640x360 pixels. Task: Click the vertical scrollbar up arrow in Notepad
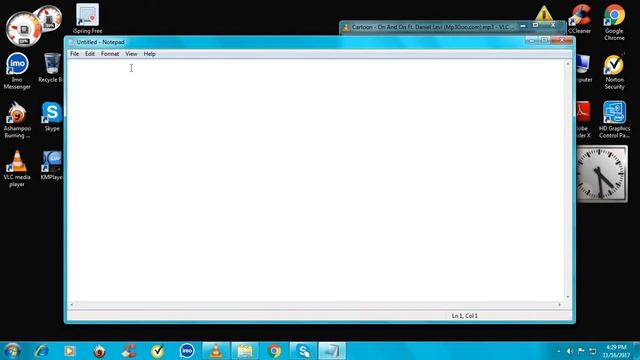tap(568, 64)
